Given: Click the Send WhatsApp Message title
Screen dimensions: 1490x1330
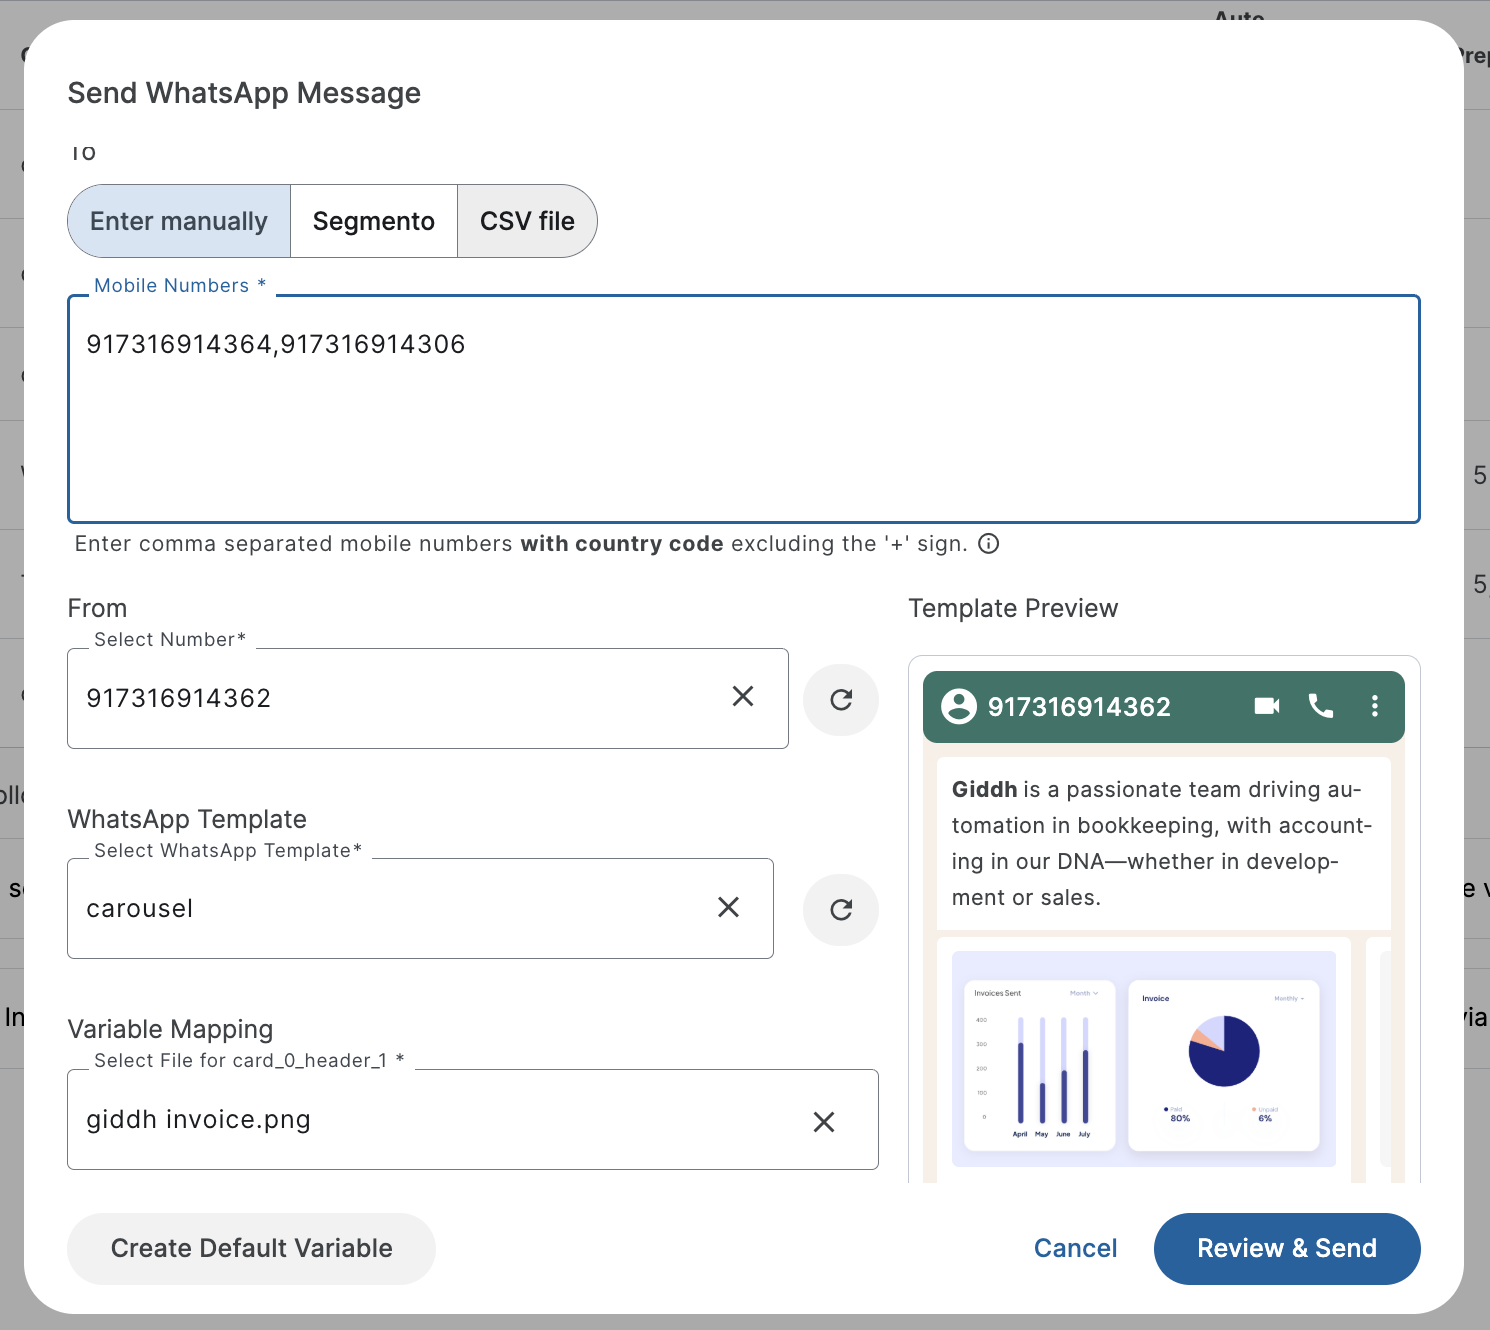Looking at the screenshot, I should coord(244,93).
